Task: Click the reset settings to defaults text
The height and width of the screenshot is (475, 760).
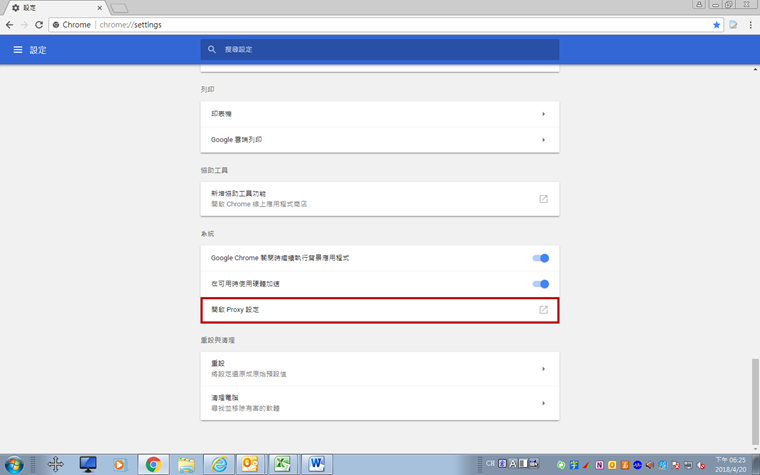Action: click(x=249, y=374)
